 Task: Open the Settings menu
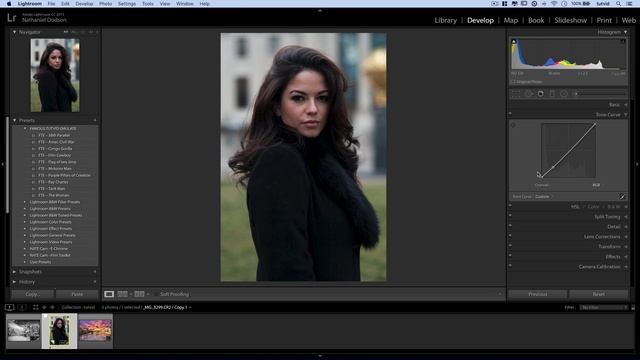pos(127,4)
